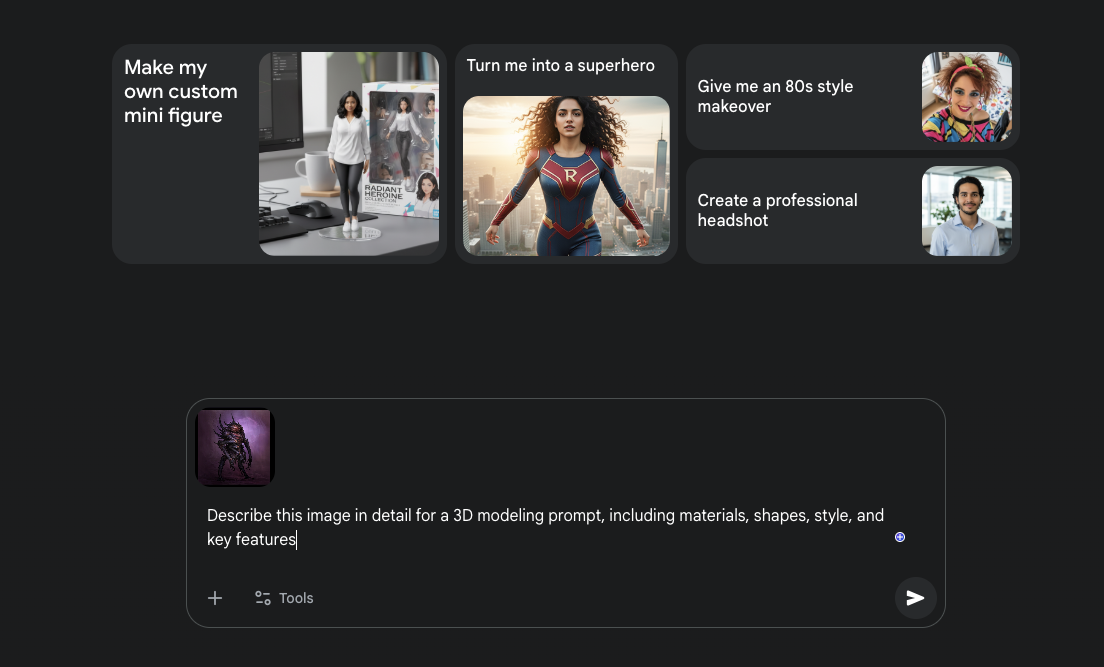Choose the "Turn me into a superhero" suggestion
1104x667 pixels.
[x=560, y=66]
